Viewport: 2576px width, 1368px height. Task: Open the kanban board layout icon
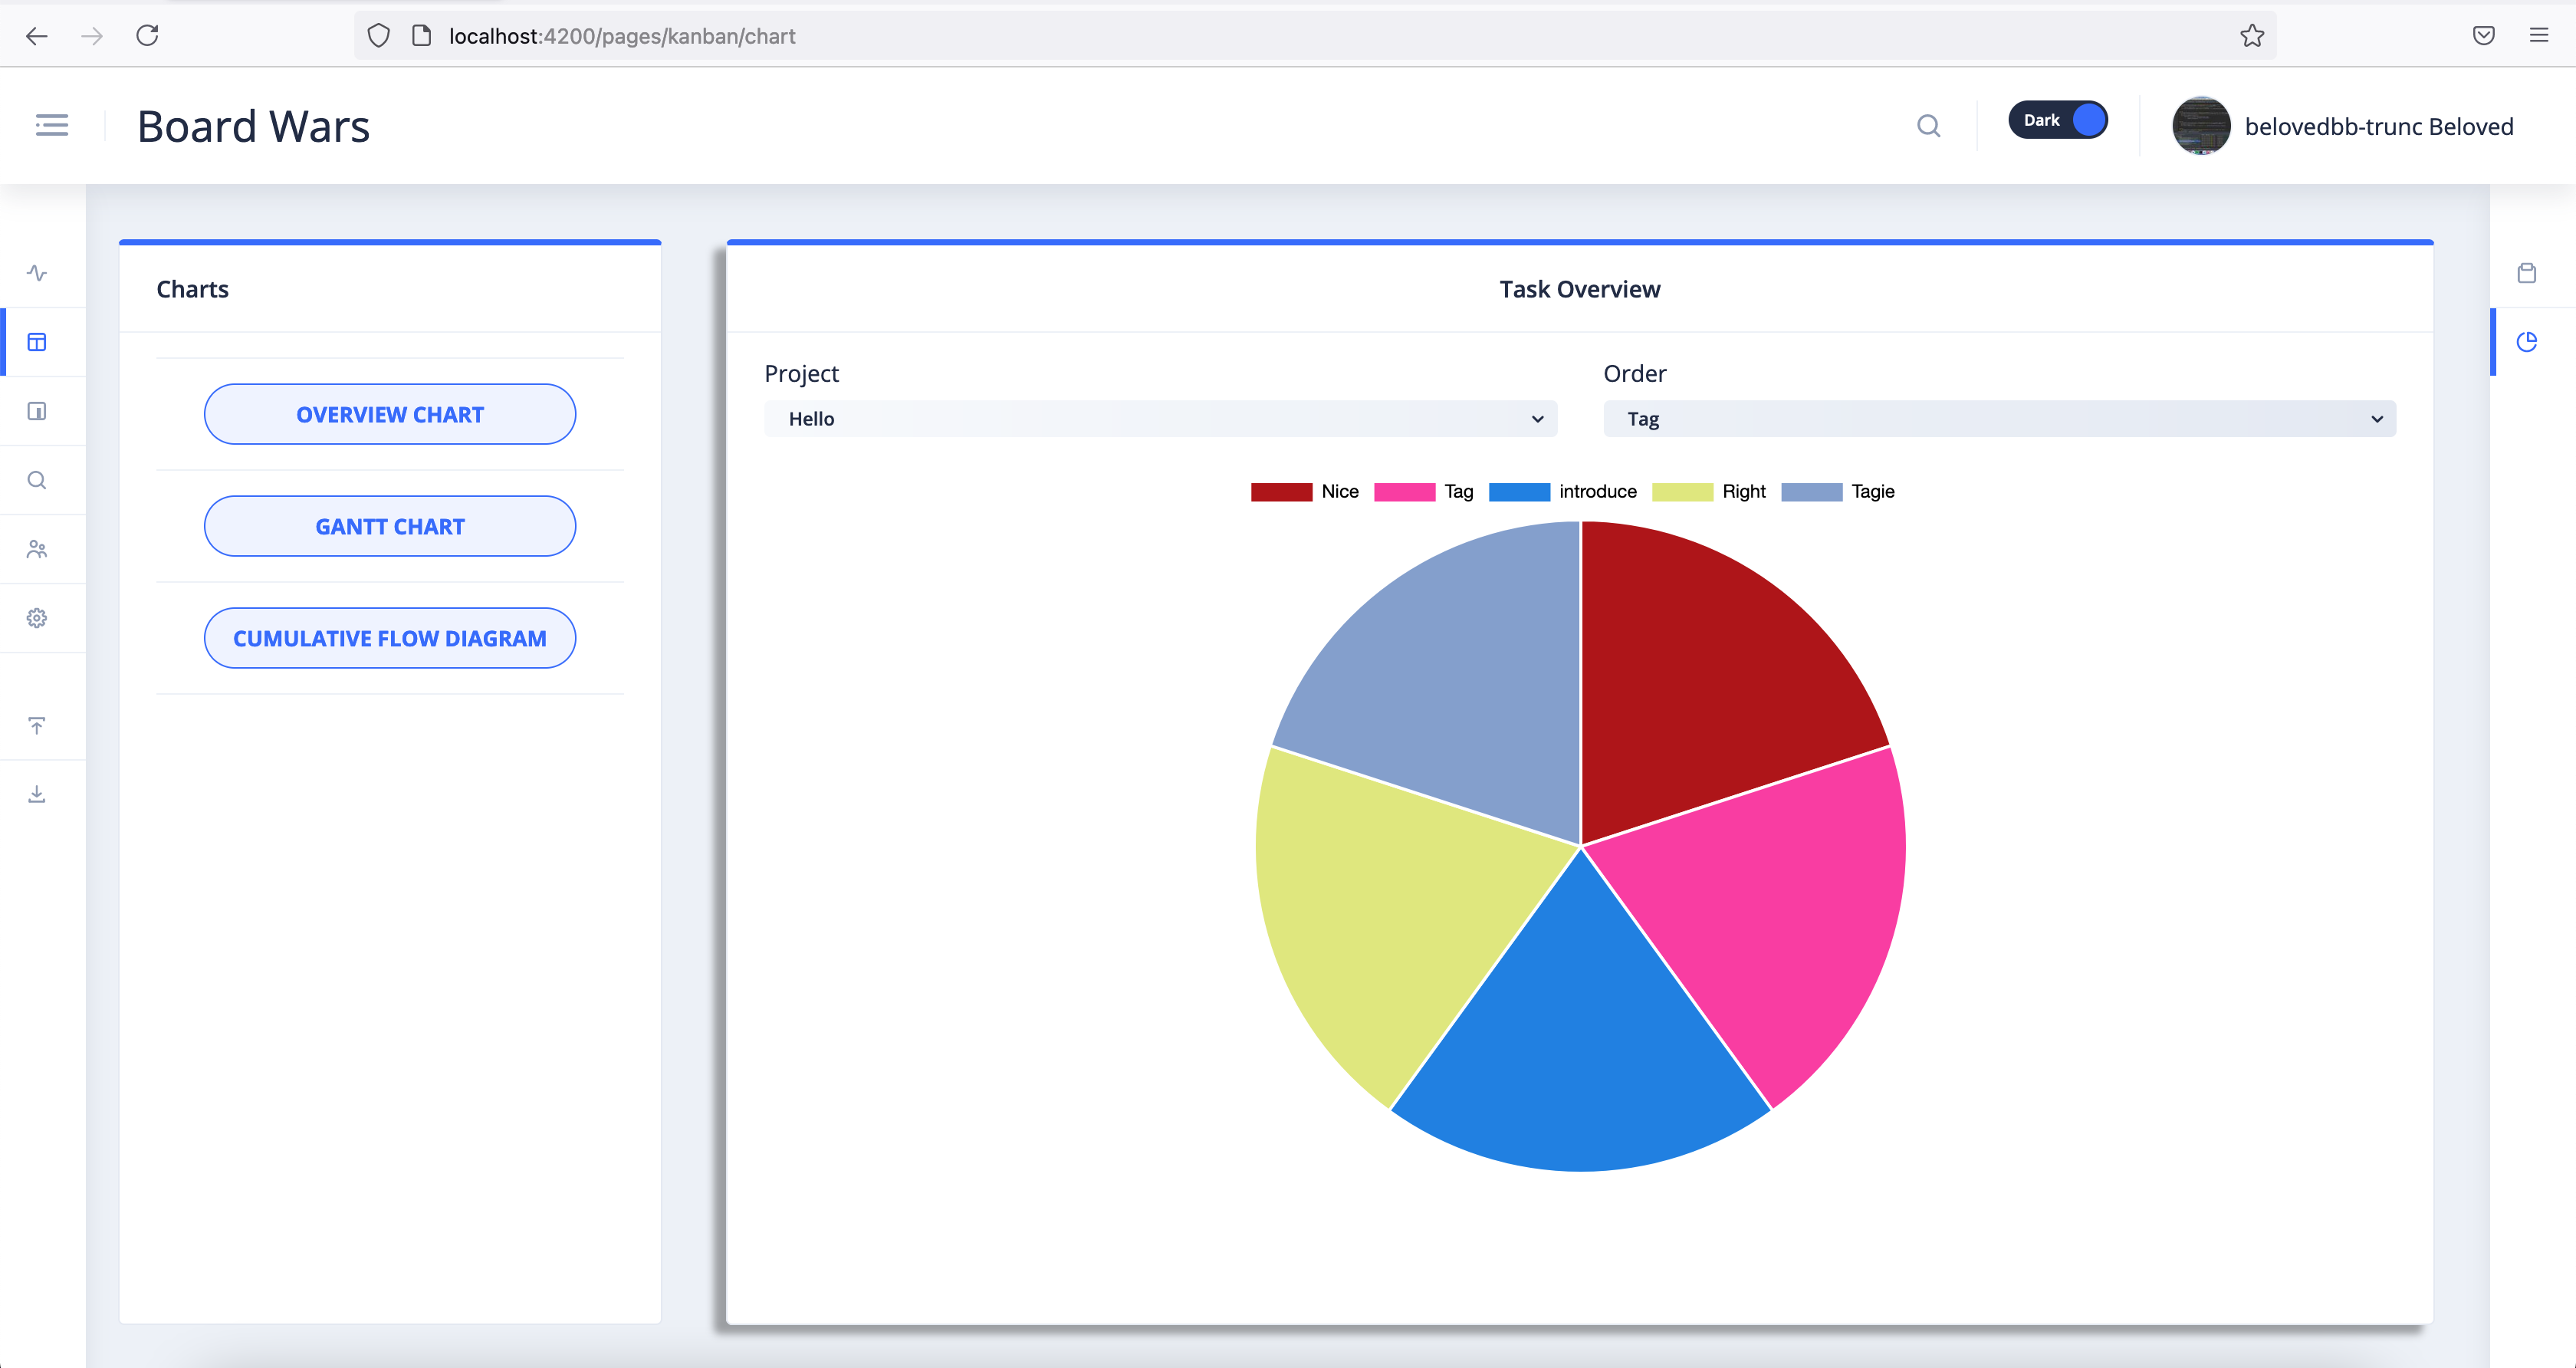37,342
